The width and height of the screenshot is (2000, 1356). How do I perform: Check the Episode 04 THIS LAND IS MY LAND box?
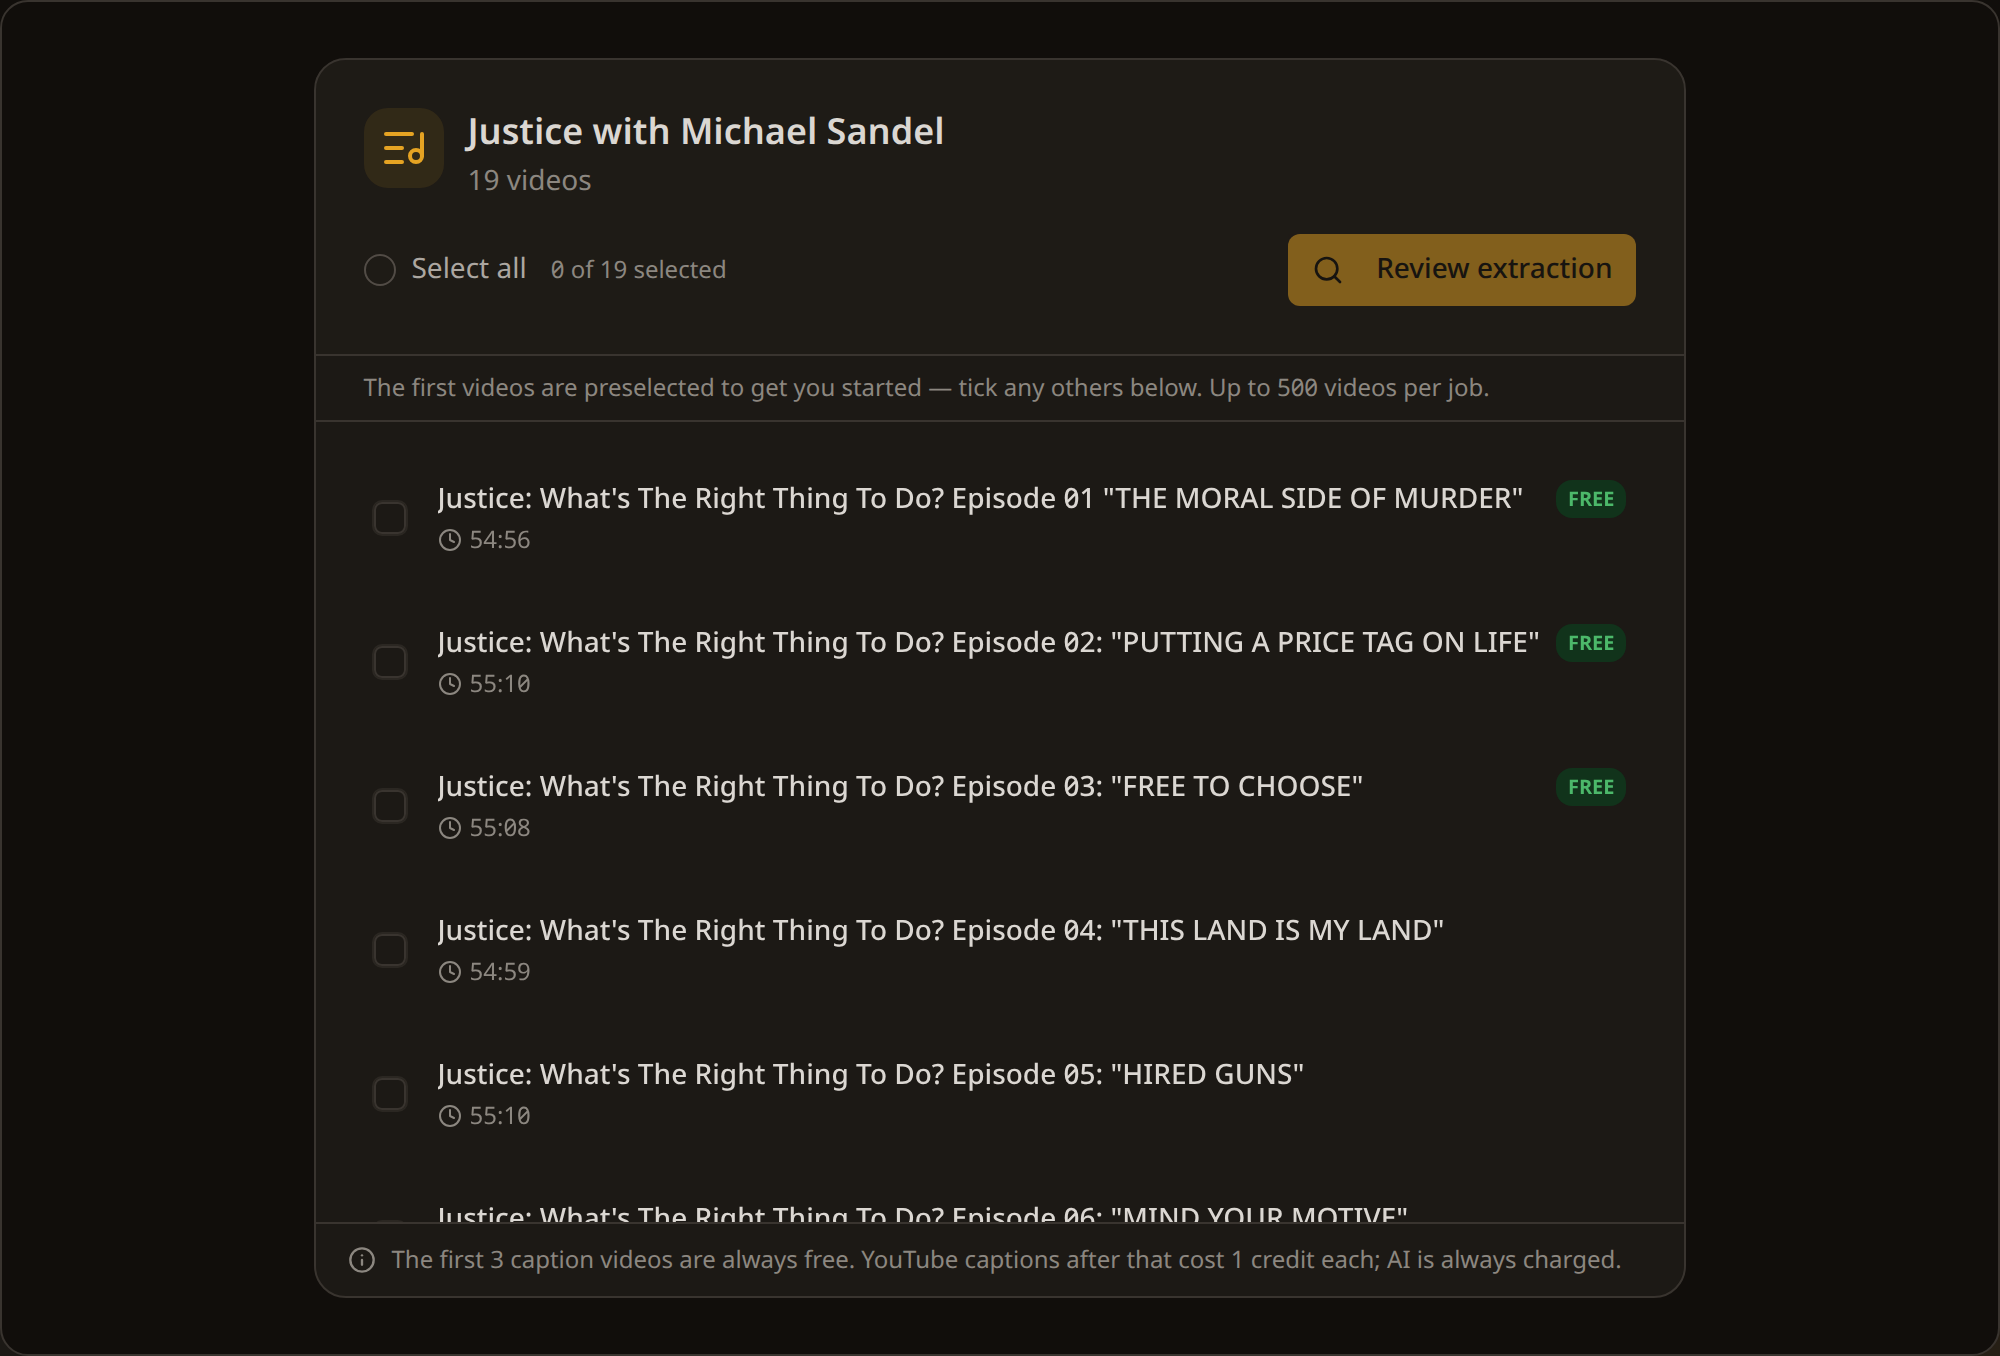(390, 950)
